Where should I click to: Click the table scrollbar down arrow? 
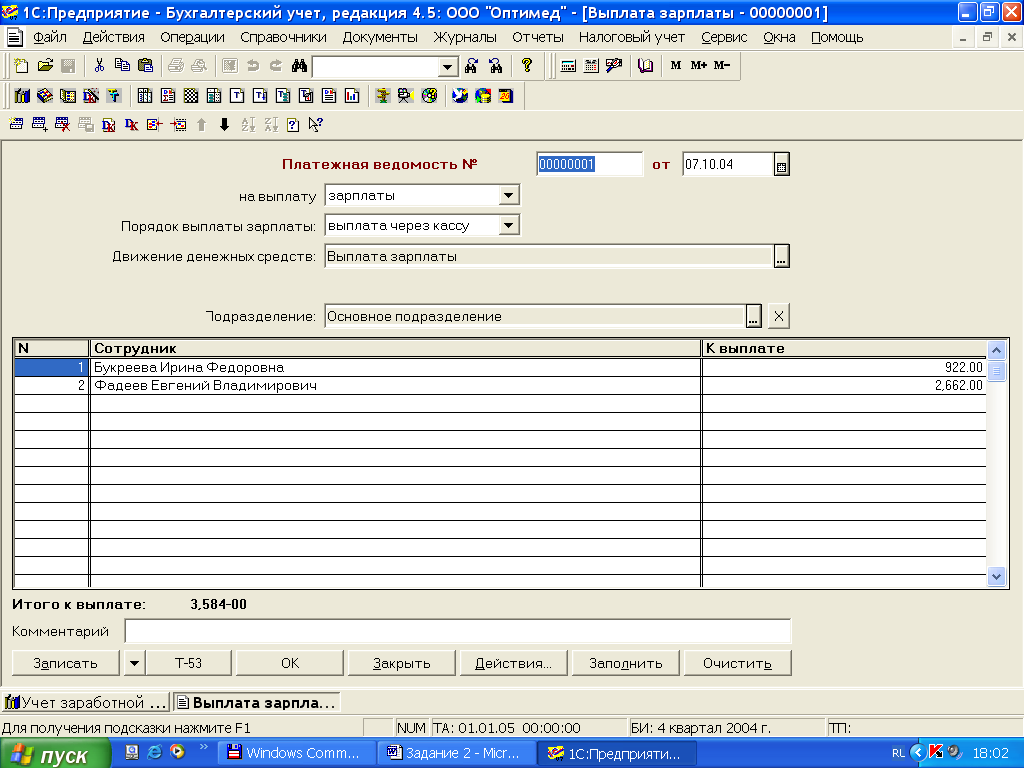pos(996,576)
